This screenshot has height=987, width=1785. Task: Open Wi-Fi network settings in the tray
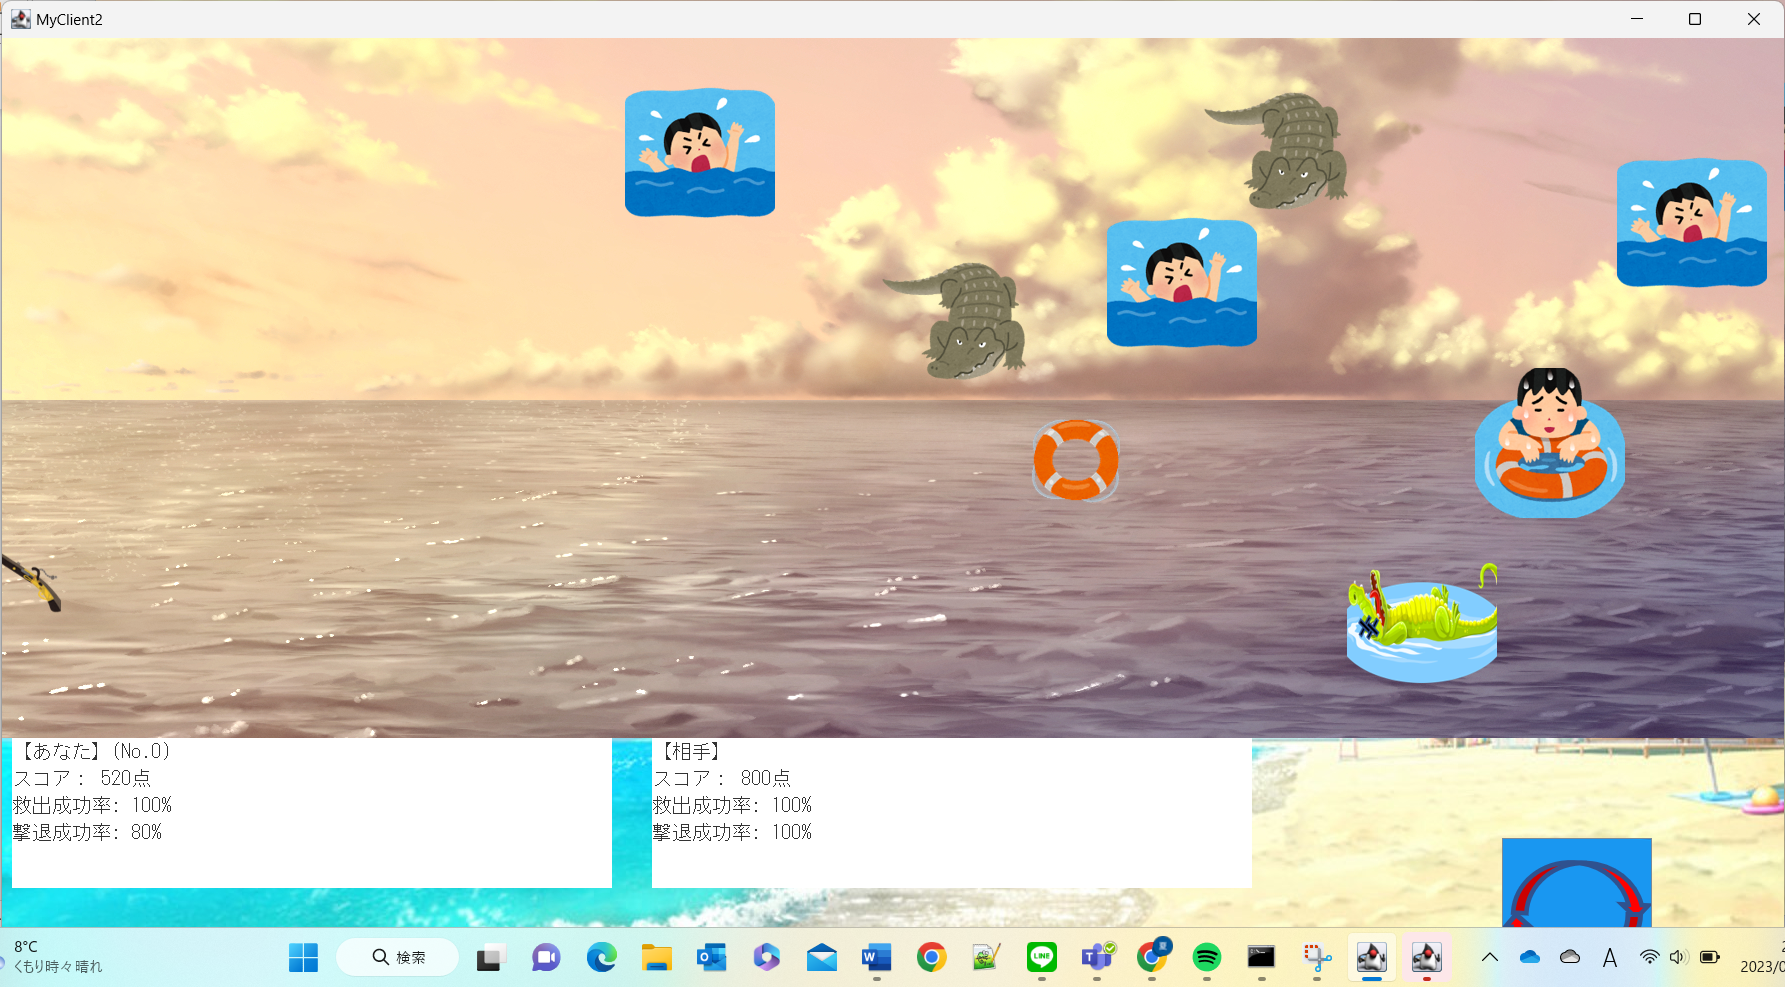tap(1649, 957)
